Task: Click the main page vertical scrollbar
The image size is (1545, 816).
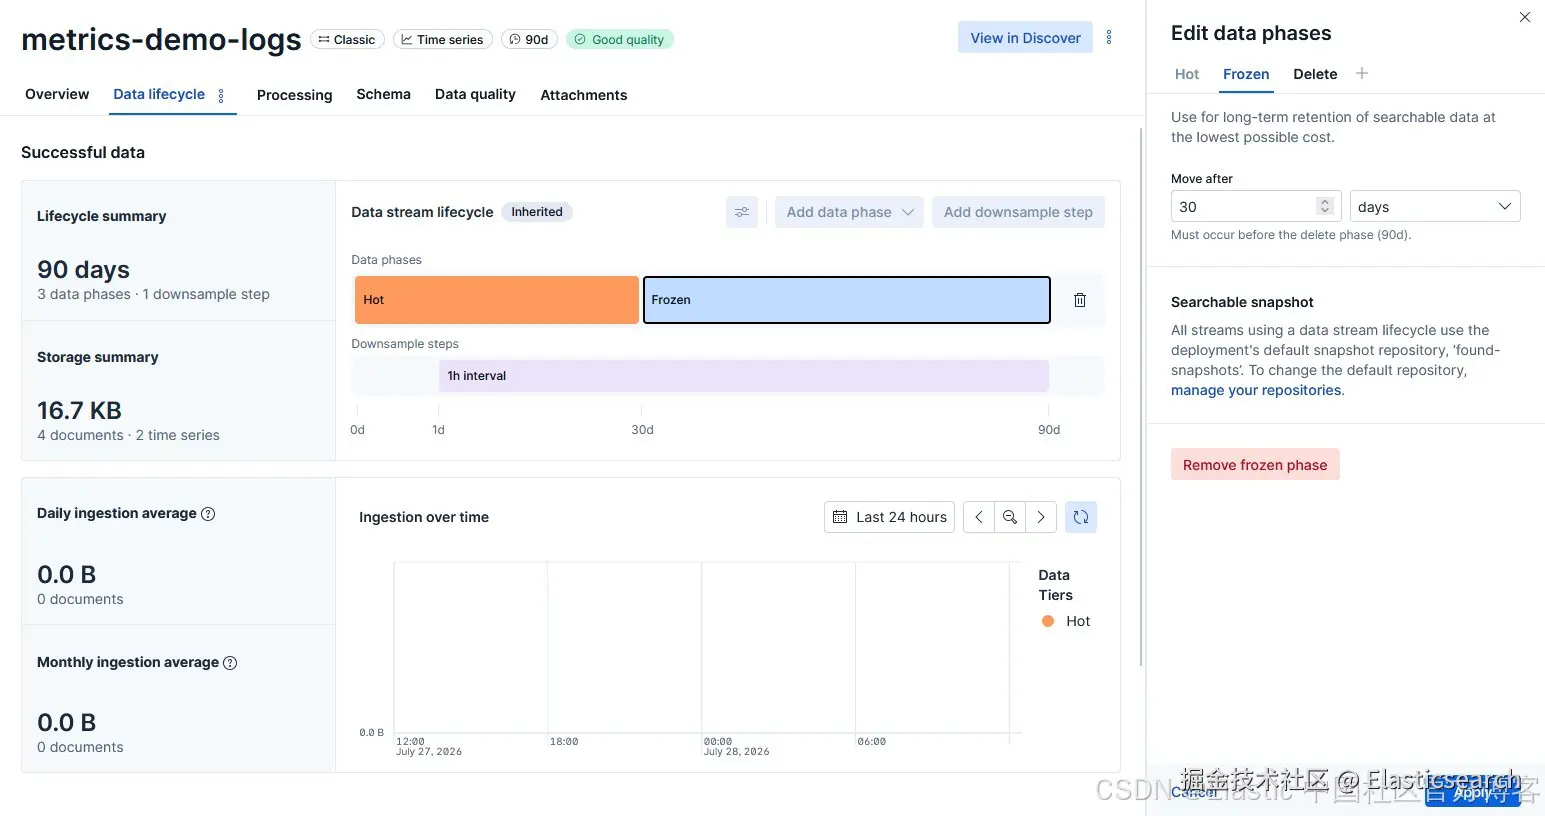Action: (x=1141, y=396)
